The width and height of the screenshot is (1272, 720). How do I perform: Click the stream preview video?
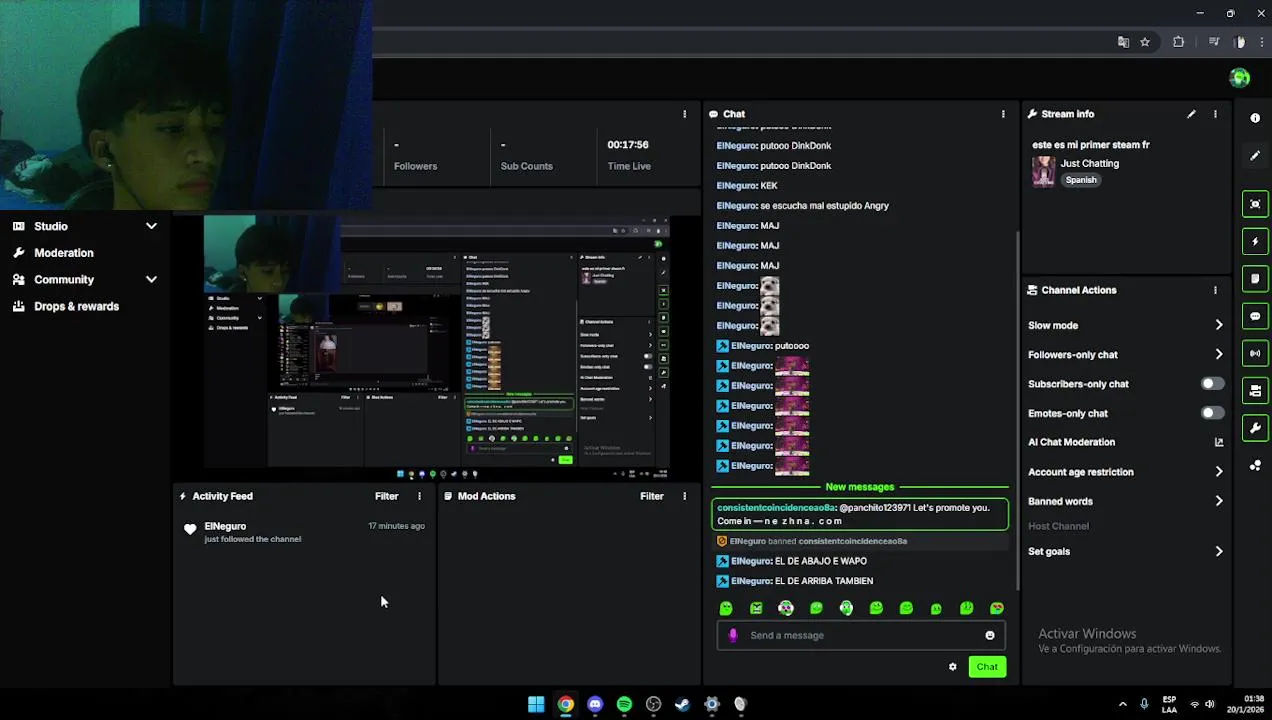437,348
